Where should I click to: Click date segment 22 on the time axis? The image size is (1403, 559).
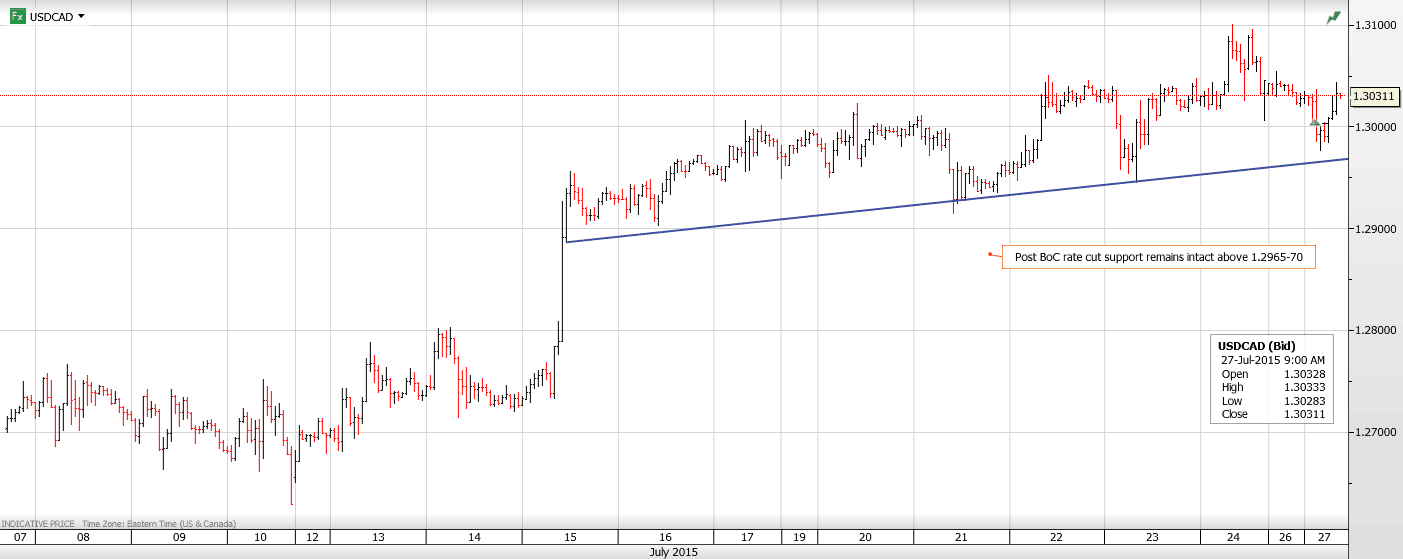click(x=1055, y=537)
